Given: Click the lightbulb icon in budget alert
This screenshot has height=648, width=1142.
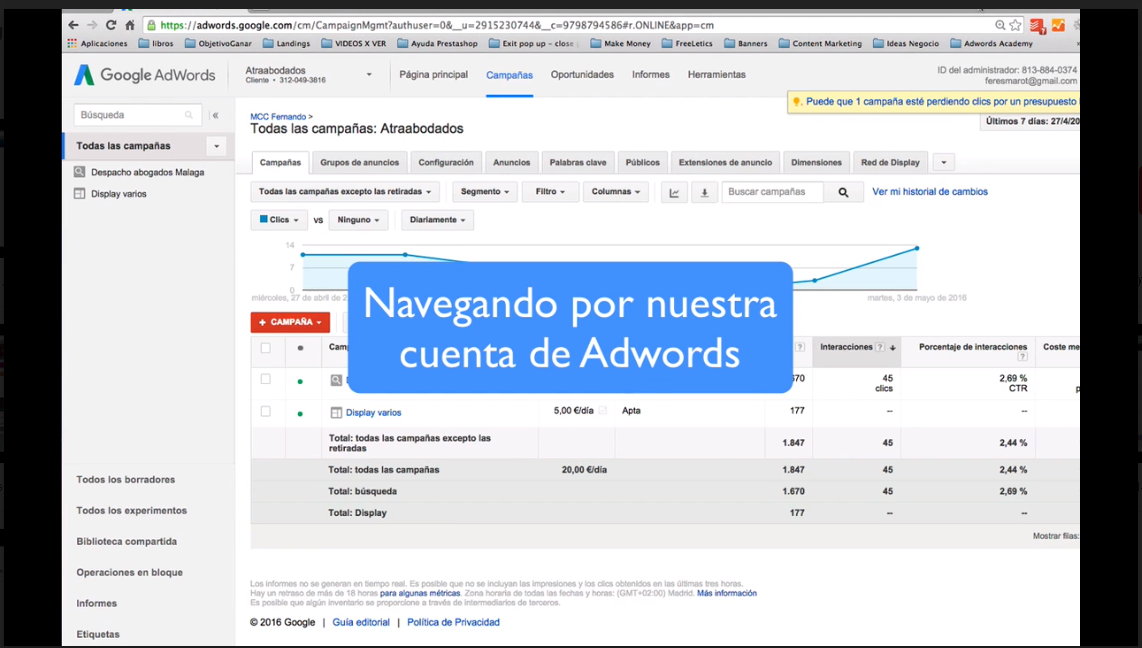Looking at the screenshot, I should [797, 102].
